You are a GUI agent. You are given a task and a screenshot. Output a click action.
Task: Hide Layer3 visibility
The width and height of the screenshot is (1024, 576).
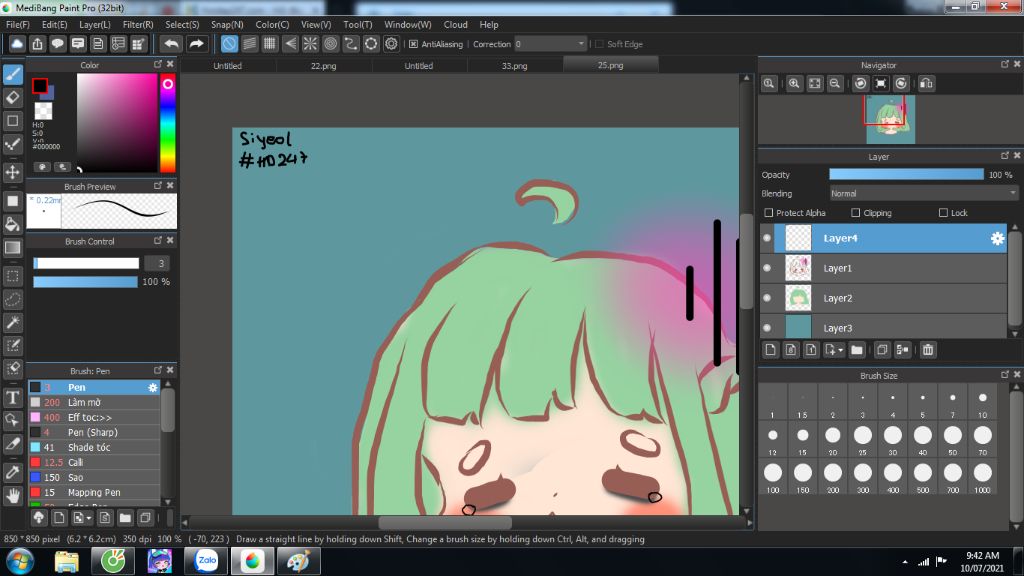[x=767, y=328]
